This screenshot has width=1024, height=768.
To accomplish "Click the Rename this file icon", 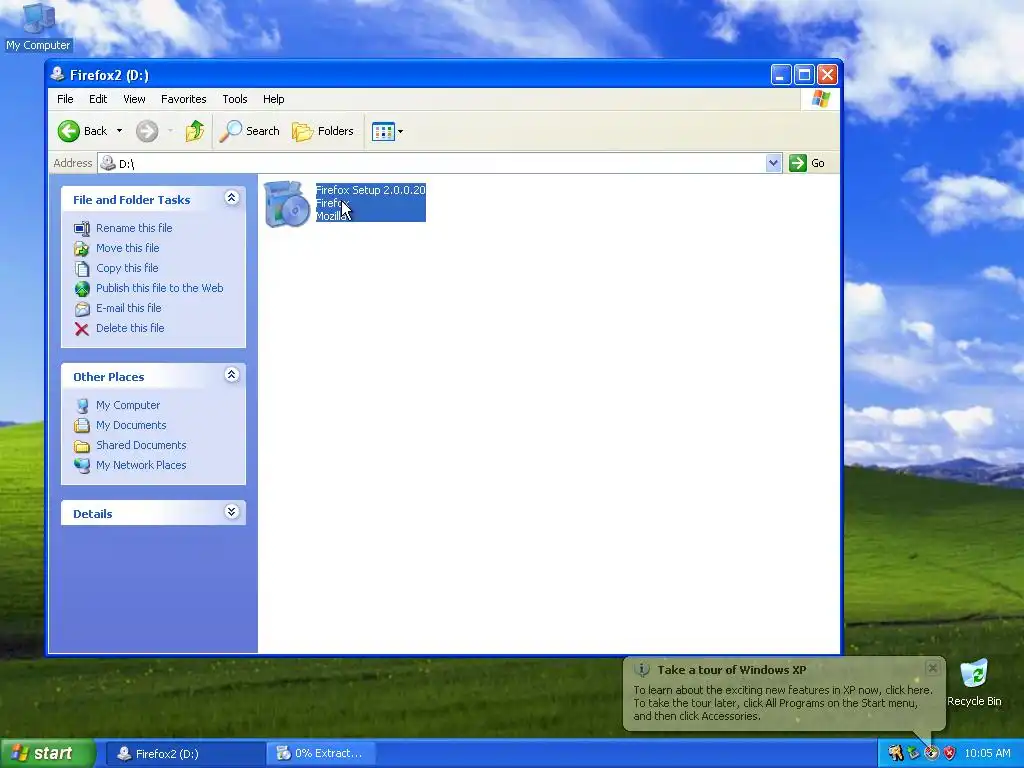I will [x=82, y=229].
